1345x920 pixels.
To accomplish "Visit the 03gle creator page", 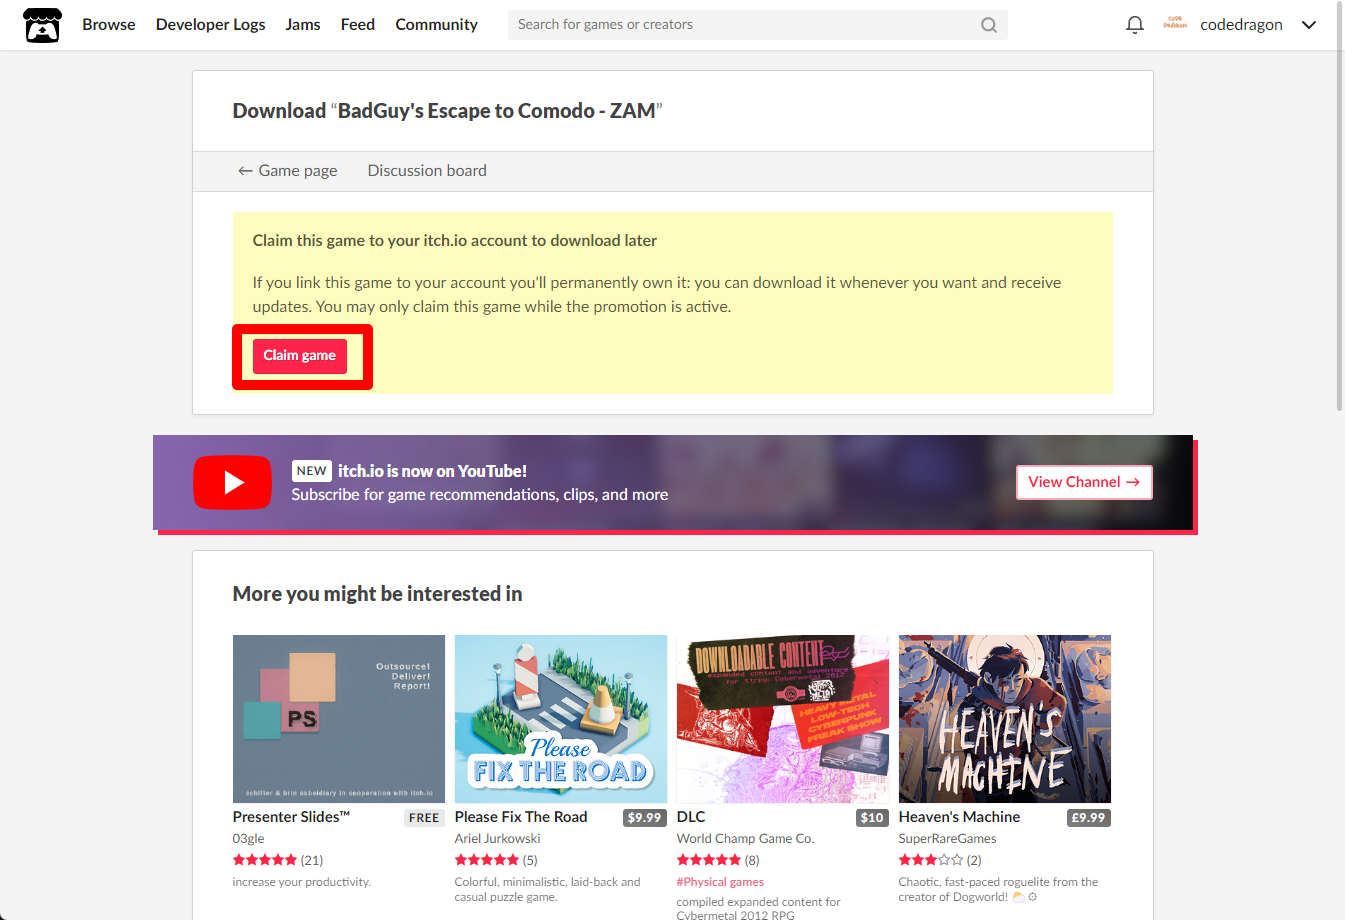I will pyautogui.click(x=249, y=839).
